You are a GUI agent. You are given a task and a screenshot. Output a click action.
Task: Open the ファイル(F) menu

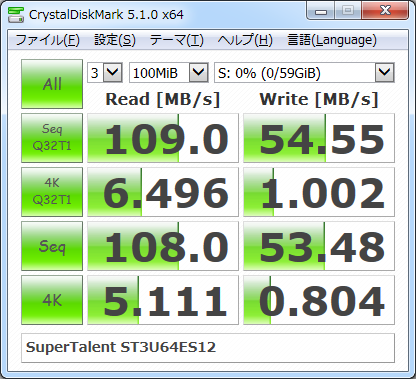point(47,40)
